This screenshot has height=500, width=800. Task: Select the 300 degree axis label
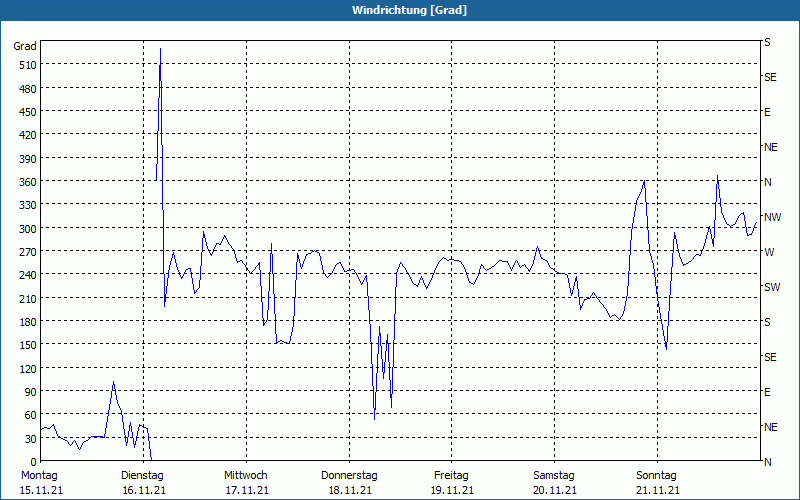click(x=28, y=229)
